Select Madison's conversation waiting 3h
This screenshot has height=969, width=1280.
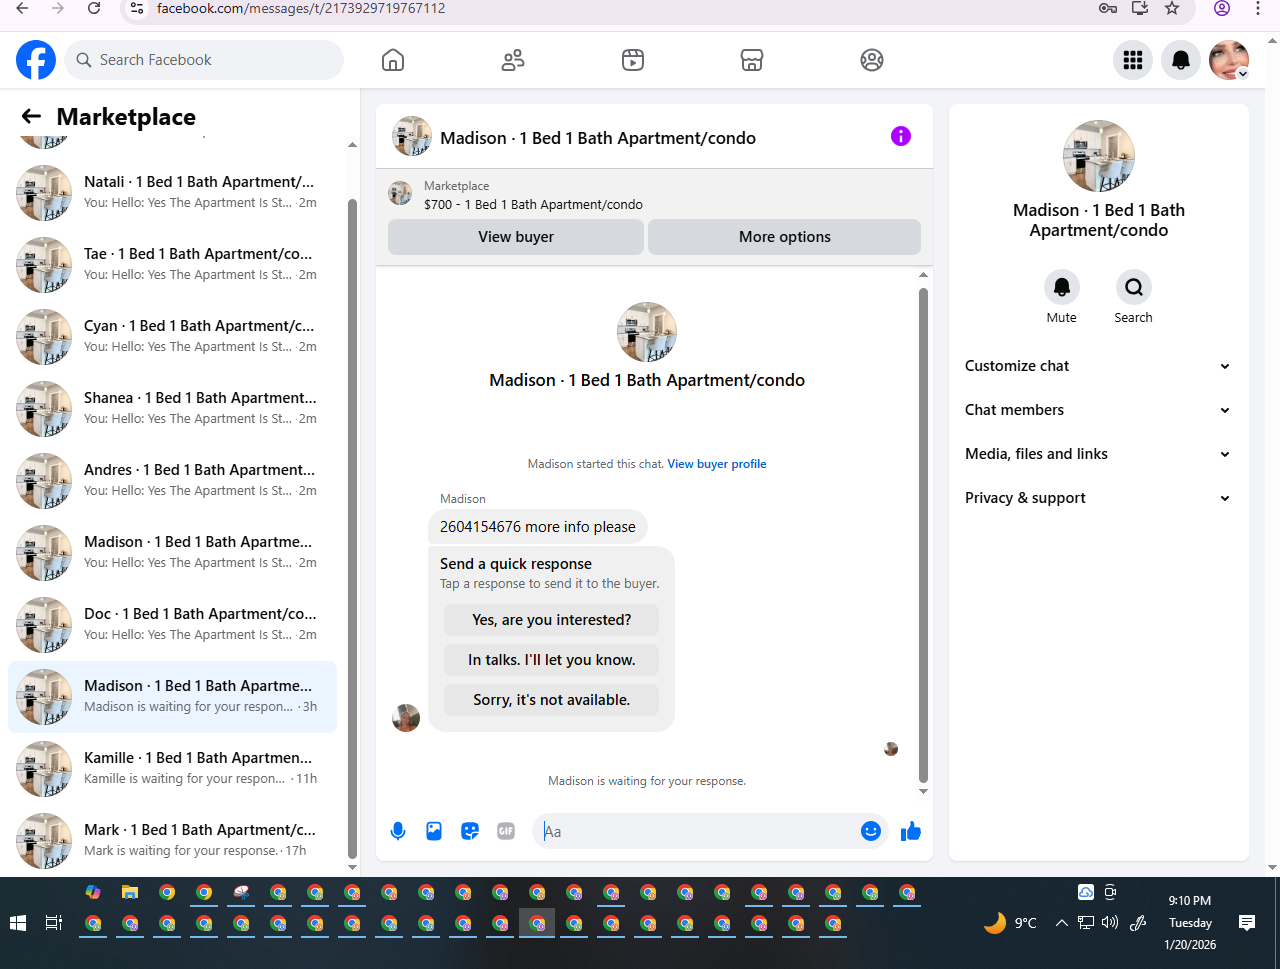pyautogui.click(x=172, y=697)
